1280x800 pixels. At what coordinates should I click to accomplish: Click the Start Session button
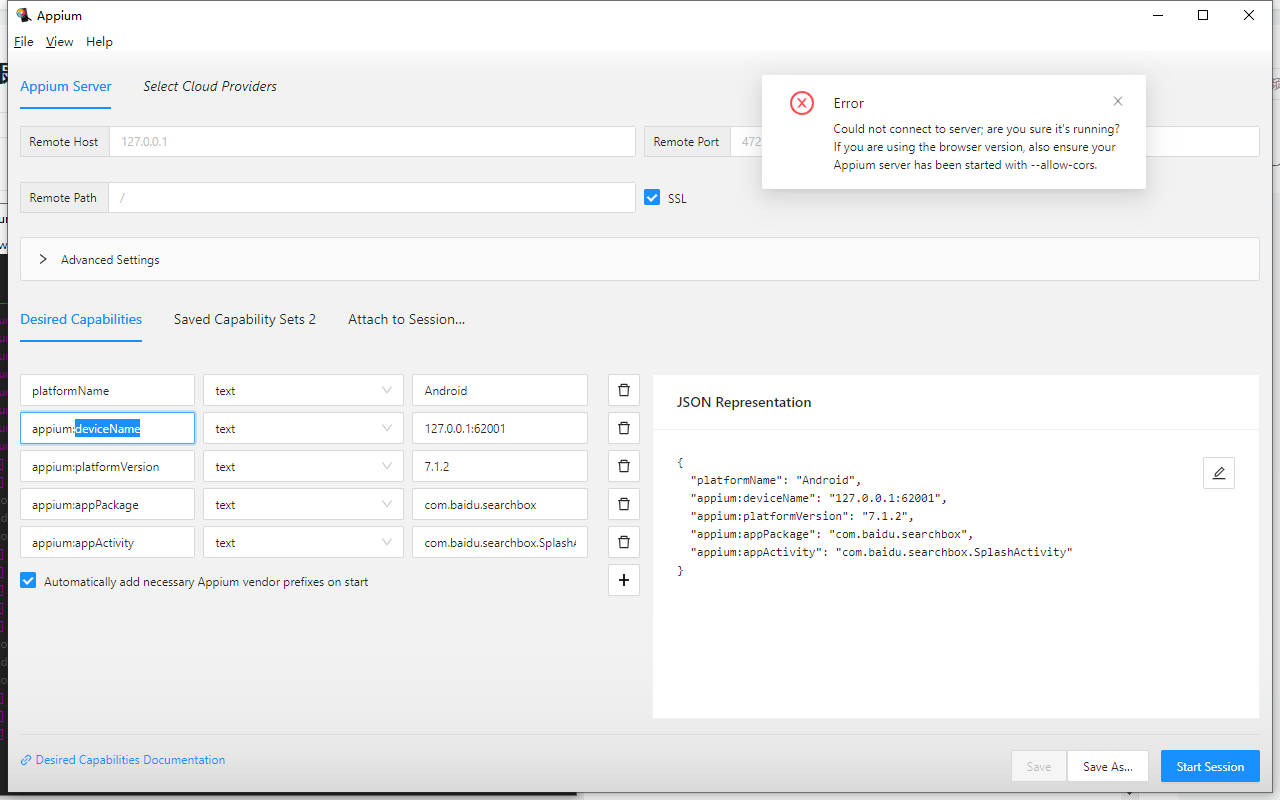(x=1210, y=767)
